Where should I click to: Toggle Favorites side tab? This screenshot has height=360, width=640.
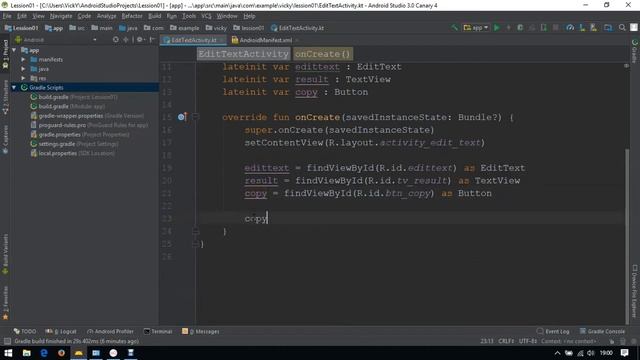coord(5,303)
